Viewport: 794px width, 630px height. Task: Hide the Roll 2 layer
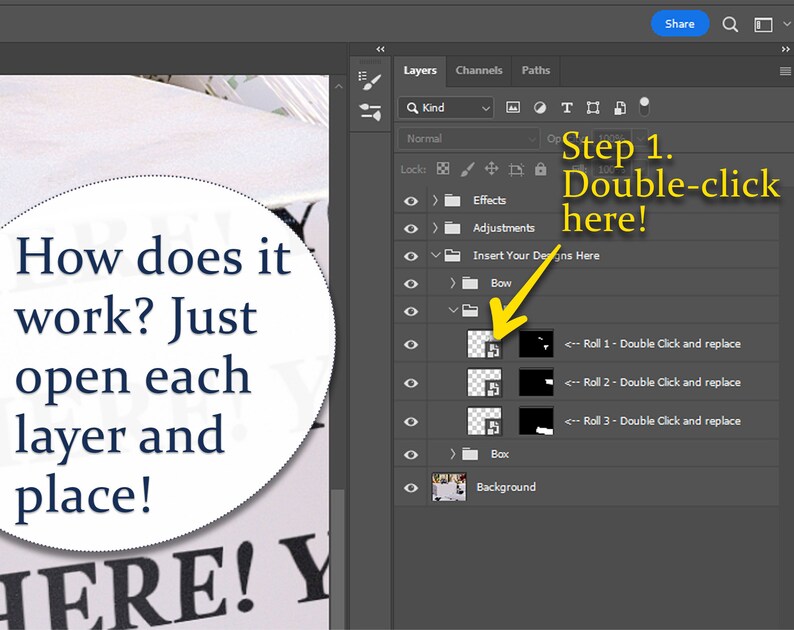[x=411, y=383]
